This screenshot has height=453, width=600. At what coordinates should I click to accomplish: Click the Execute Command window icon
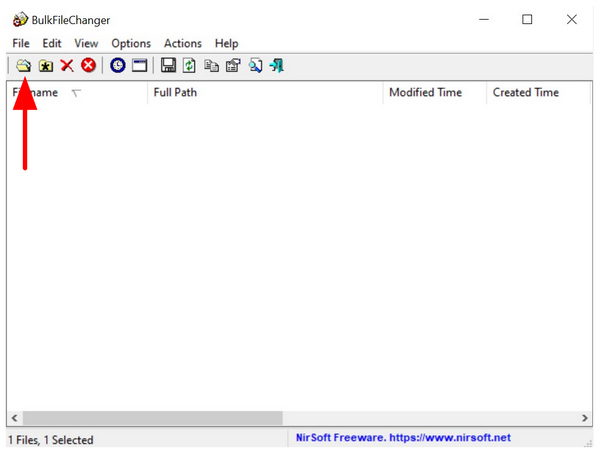139,65
